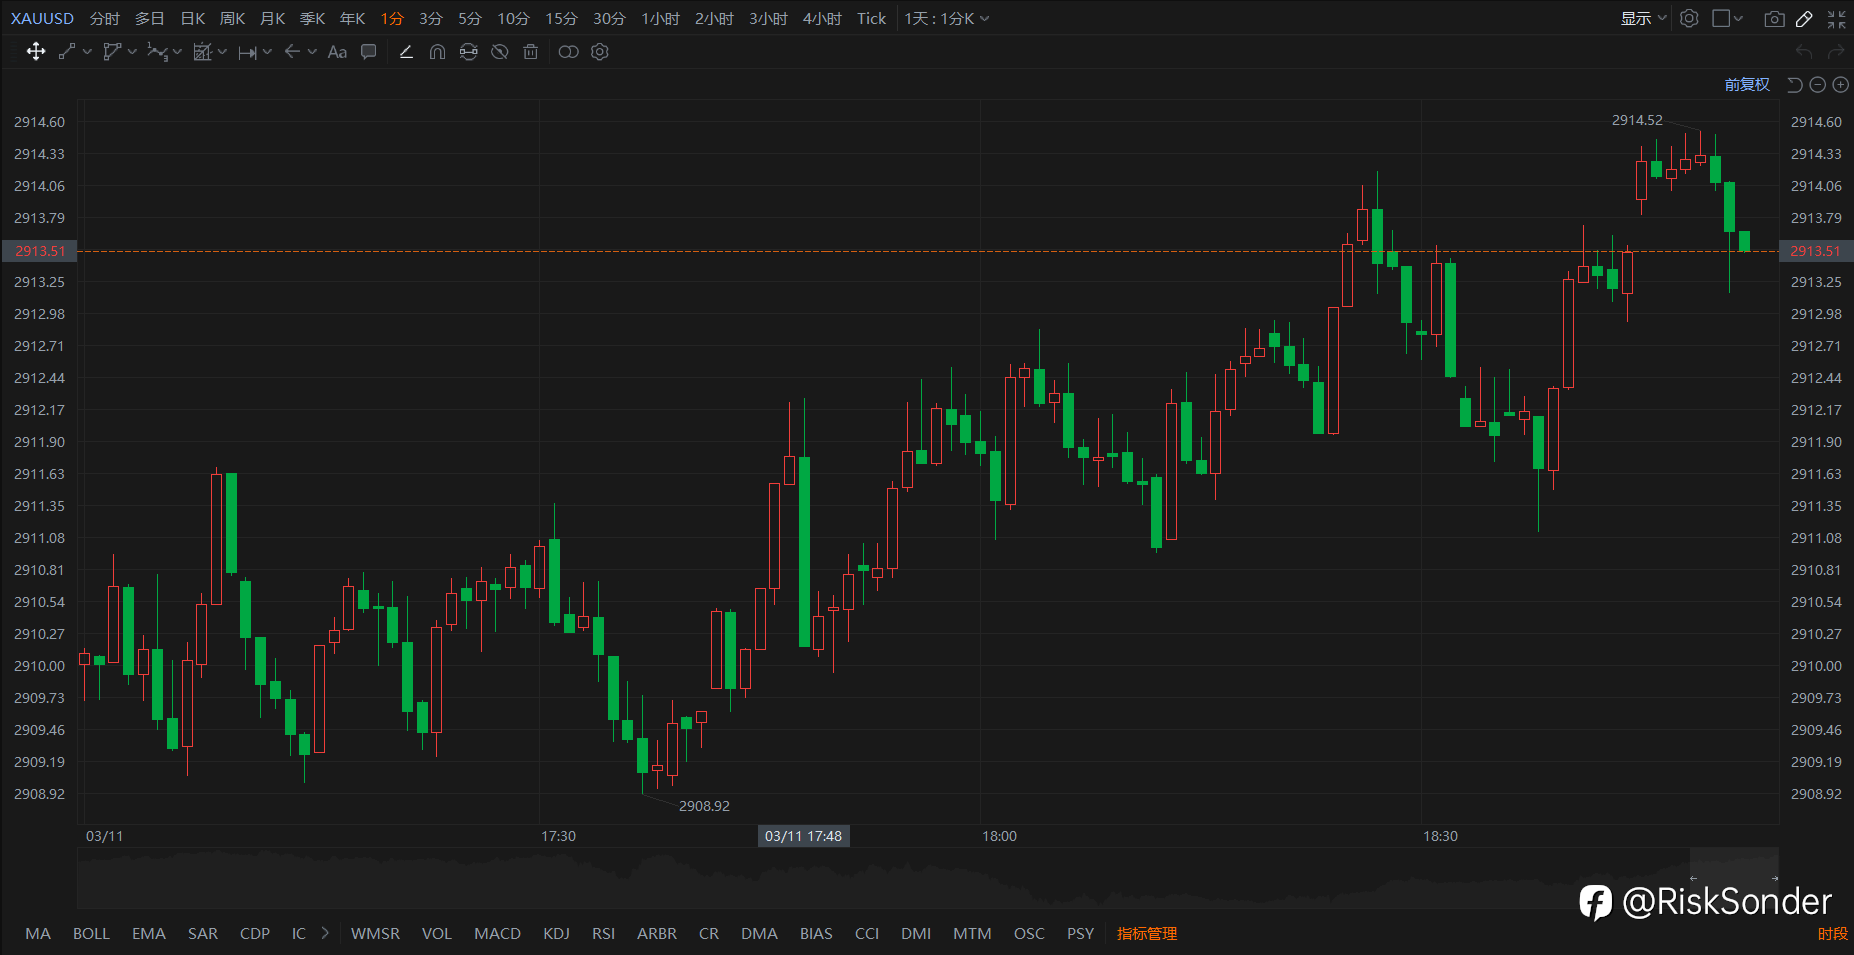The height and width of the screenshot is (955, 1854).
Task: Toggle the KDJ indicator
Action: pos(556,933)
